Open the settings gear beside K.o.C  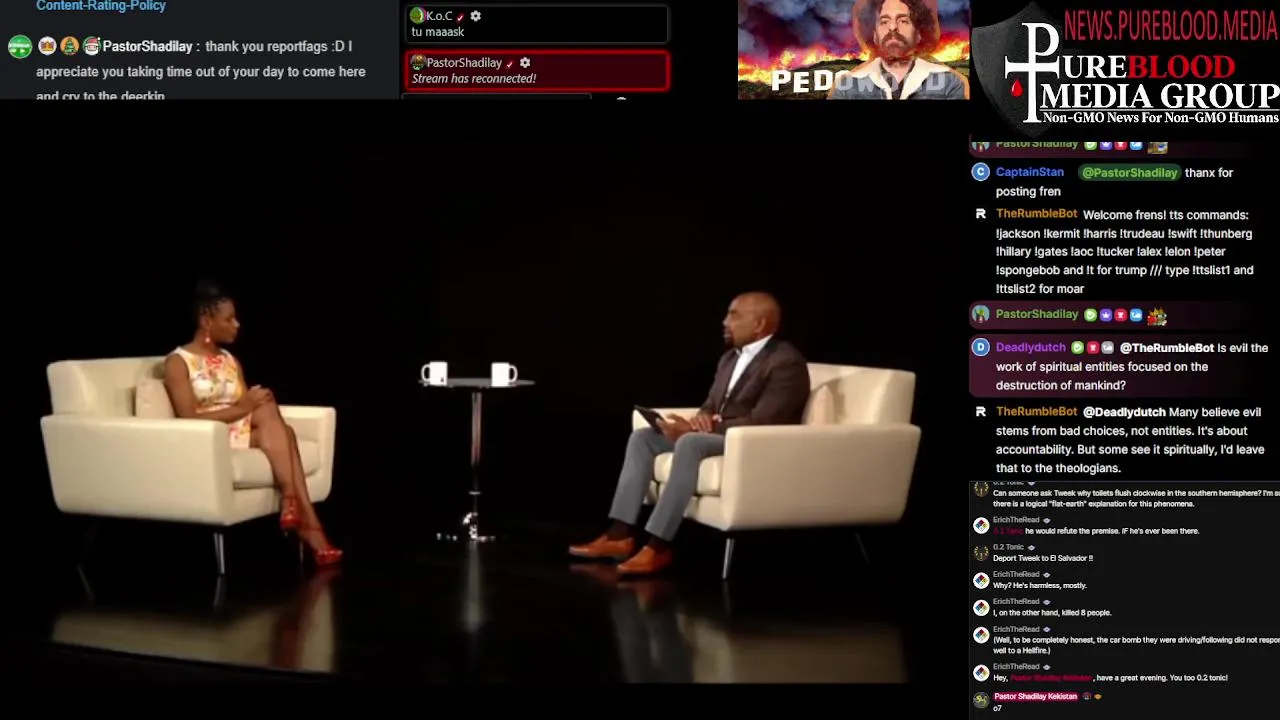click(x=476, y=16)
